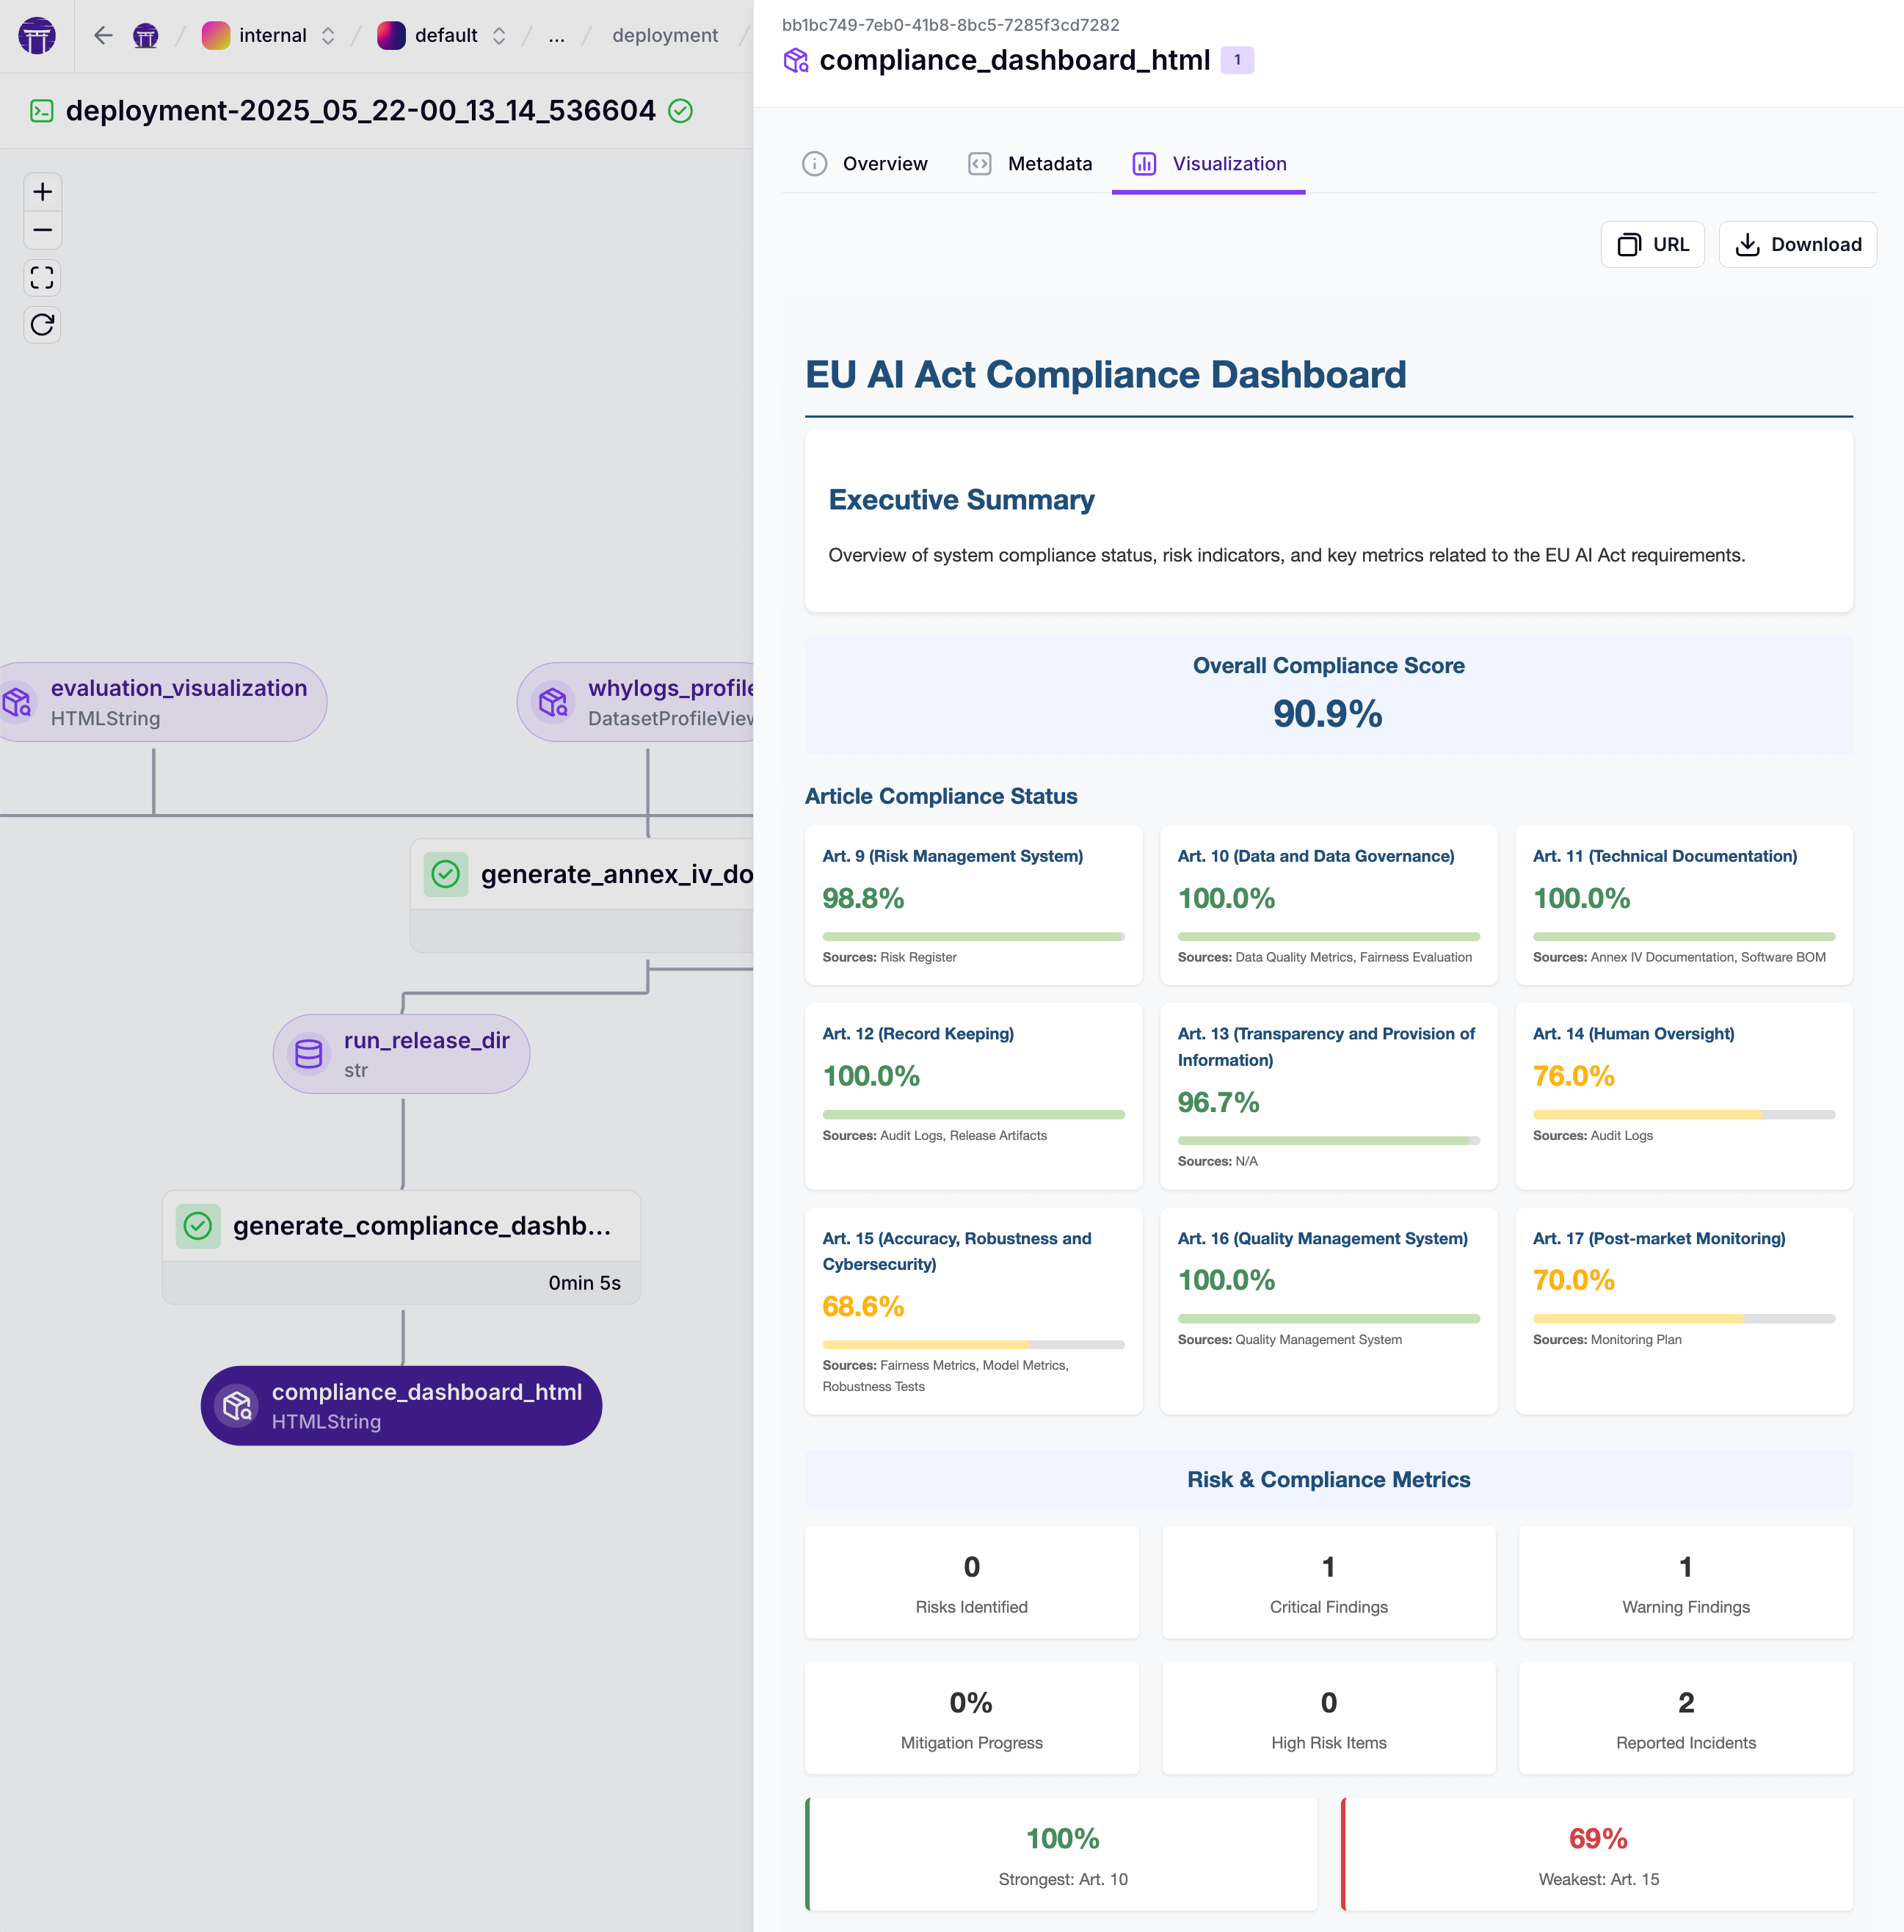The image size is (1904, 1932).
Task: Expand the collapsed breadcrumb ellipsis
Action: pos(556,36)
